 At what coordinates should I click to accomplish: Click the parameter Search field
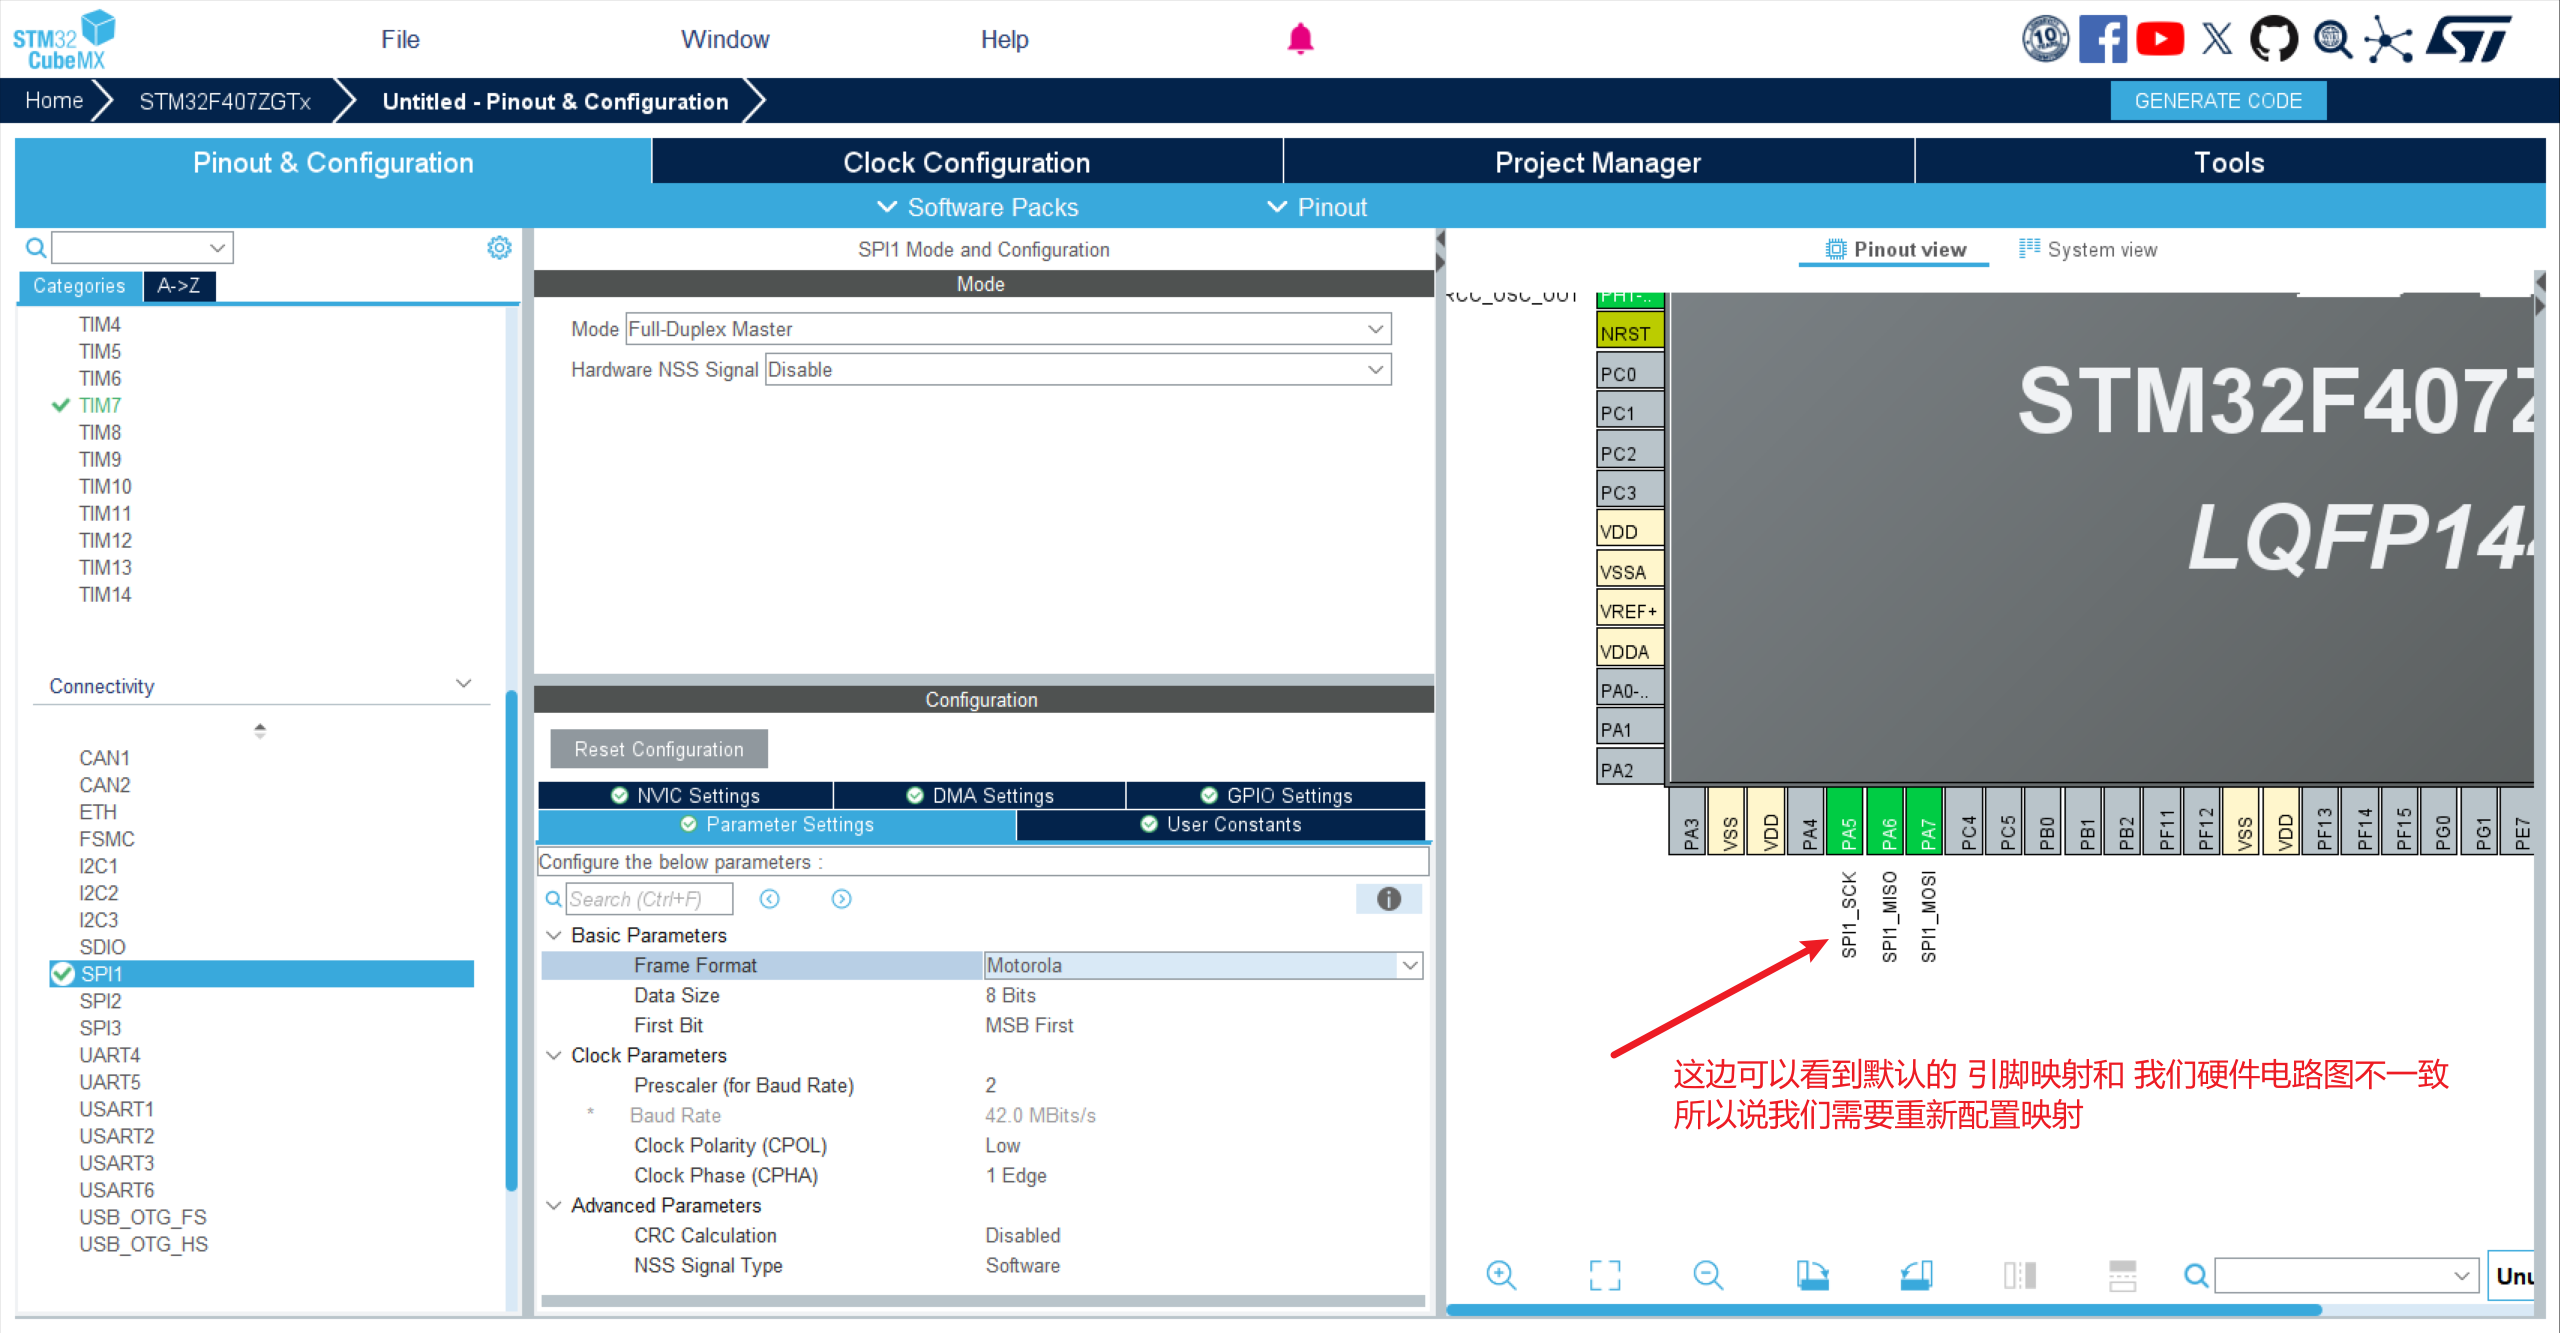[649, 899]
